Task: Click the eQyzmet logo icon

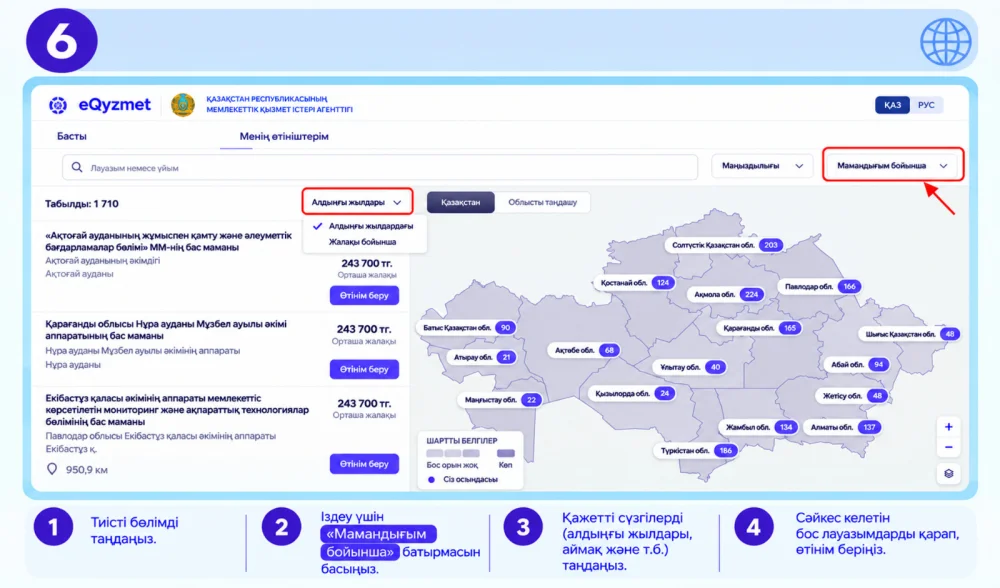Action: click(58, 105)
